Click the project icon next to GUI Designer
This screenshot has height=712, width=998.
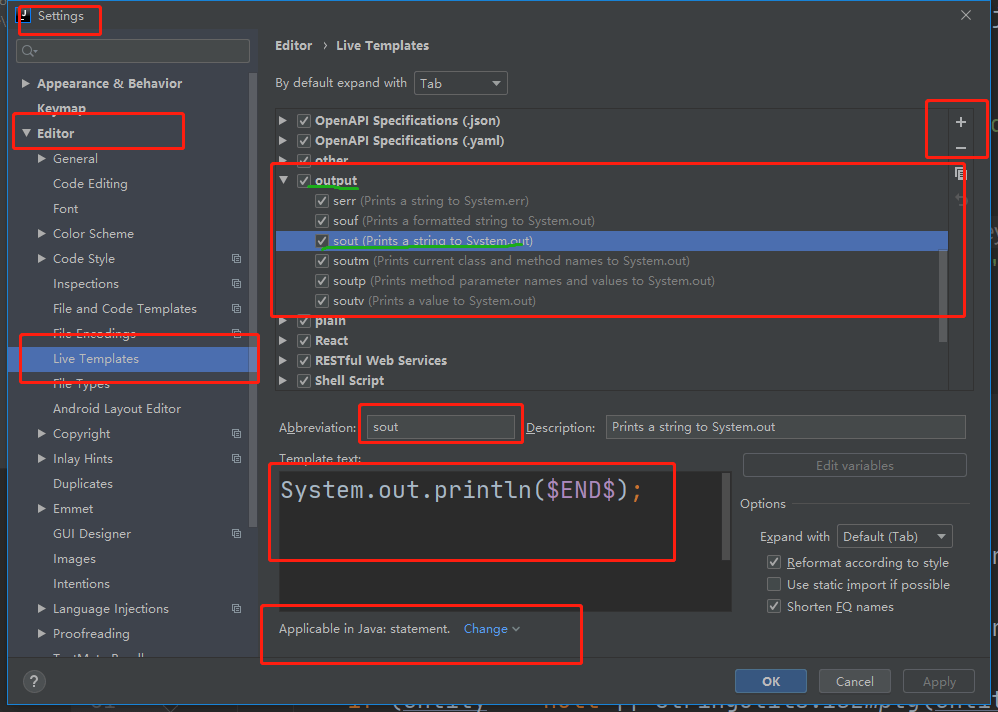coord(236,533)
